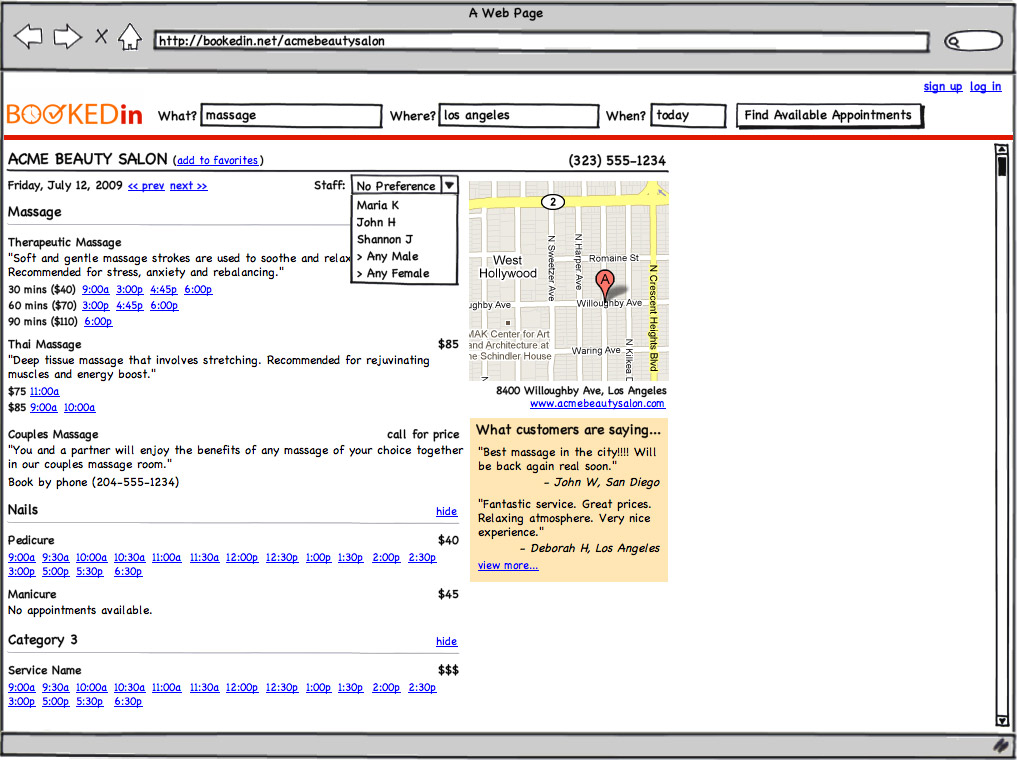Go to next day link
The image size is (1017, 760).
coord(188,185)
